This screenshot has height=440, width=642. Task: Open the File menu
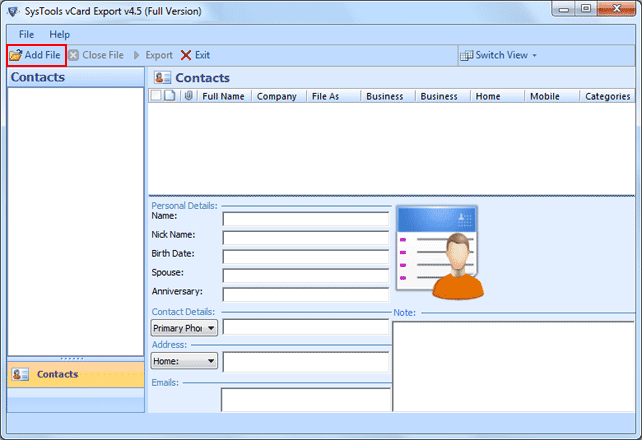point(26,34)
